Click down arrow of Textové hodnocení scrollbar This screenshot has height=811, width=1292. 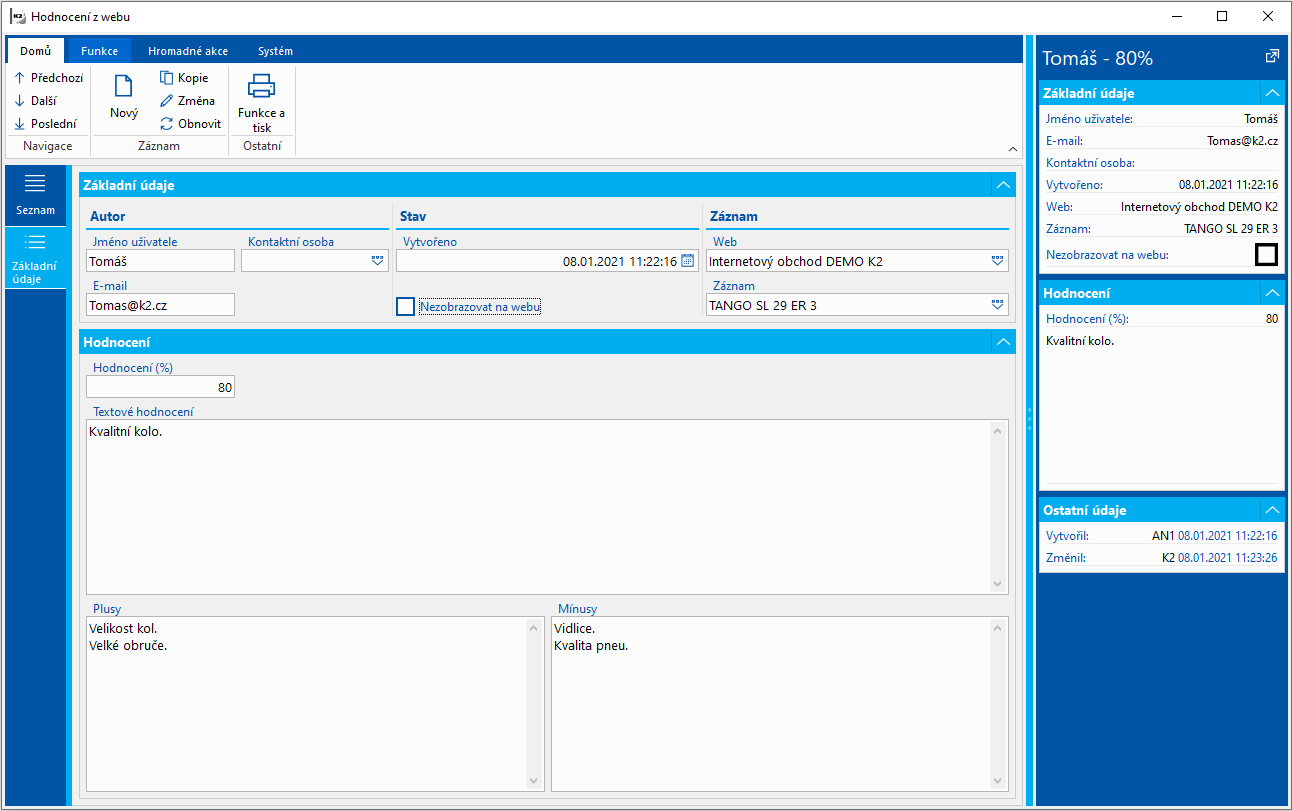998,583
